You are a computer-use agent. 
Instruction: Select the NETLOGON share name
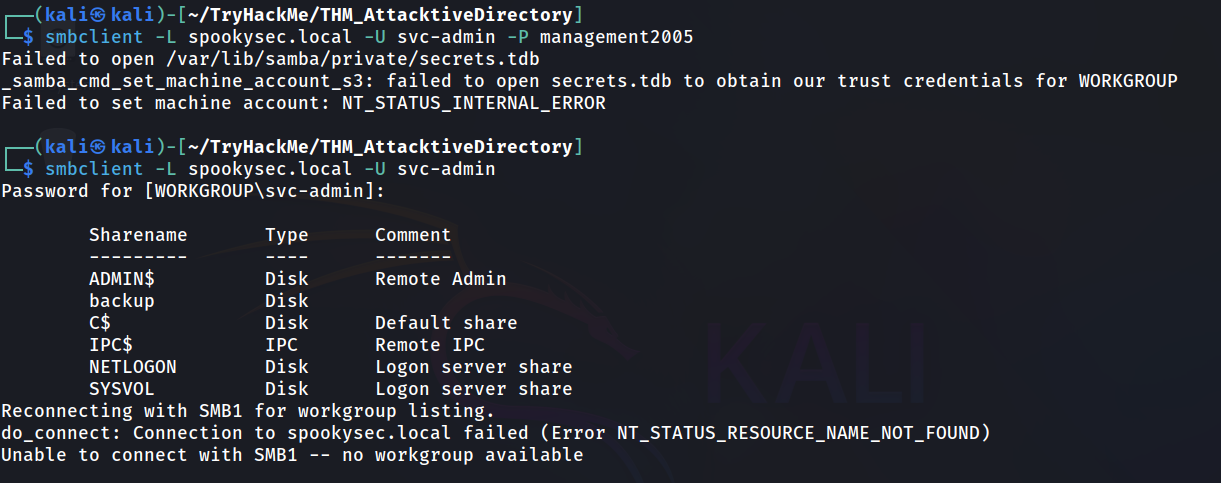pyautogui.click(x=132, y=367)
